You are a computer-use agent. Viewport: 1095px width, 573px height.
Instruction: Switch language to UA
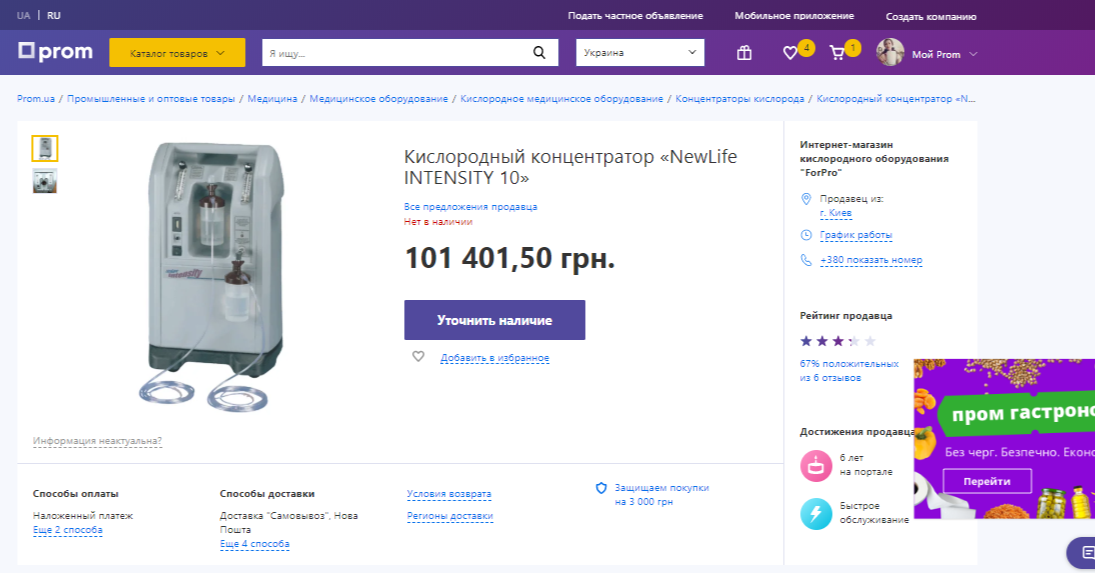click(24, 15)
